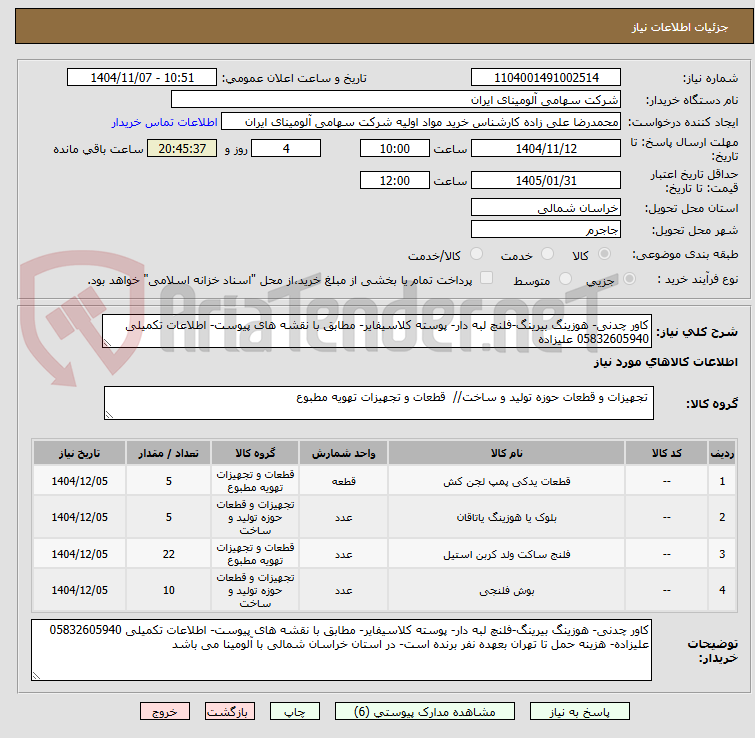Click the days remaining field 4
Screen dimensions: 755x738
tap(286, 148)
